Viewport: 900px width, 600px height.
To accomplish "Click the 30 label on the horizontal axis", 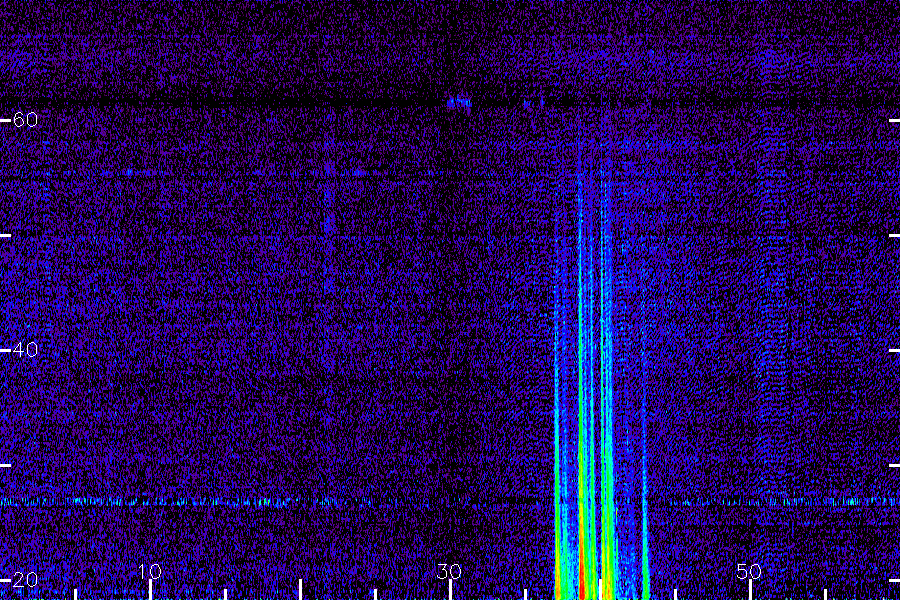I will tap(449, 571).
